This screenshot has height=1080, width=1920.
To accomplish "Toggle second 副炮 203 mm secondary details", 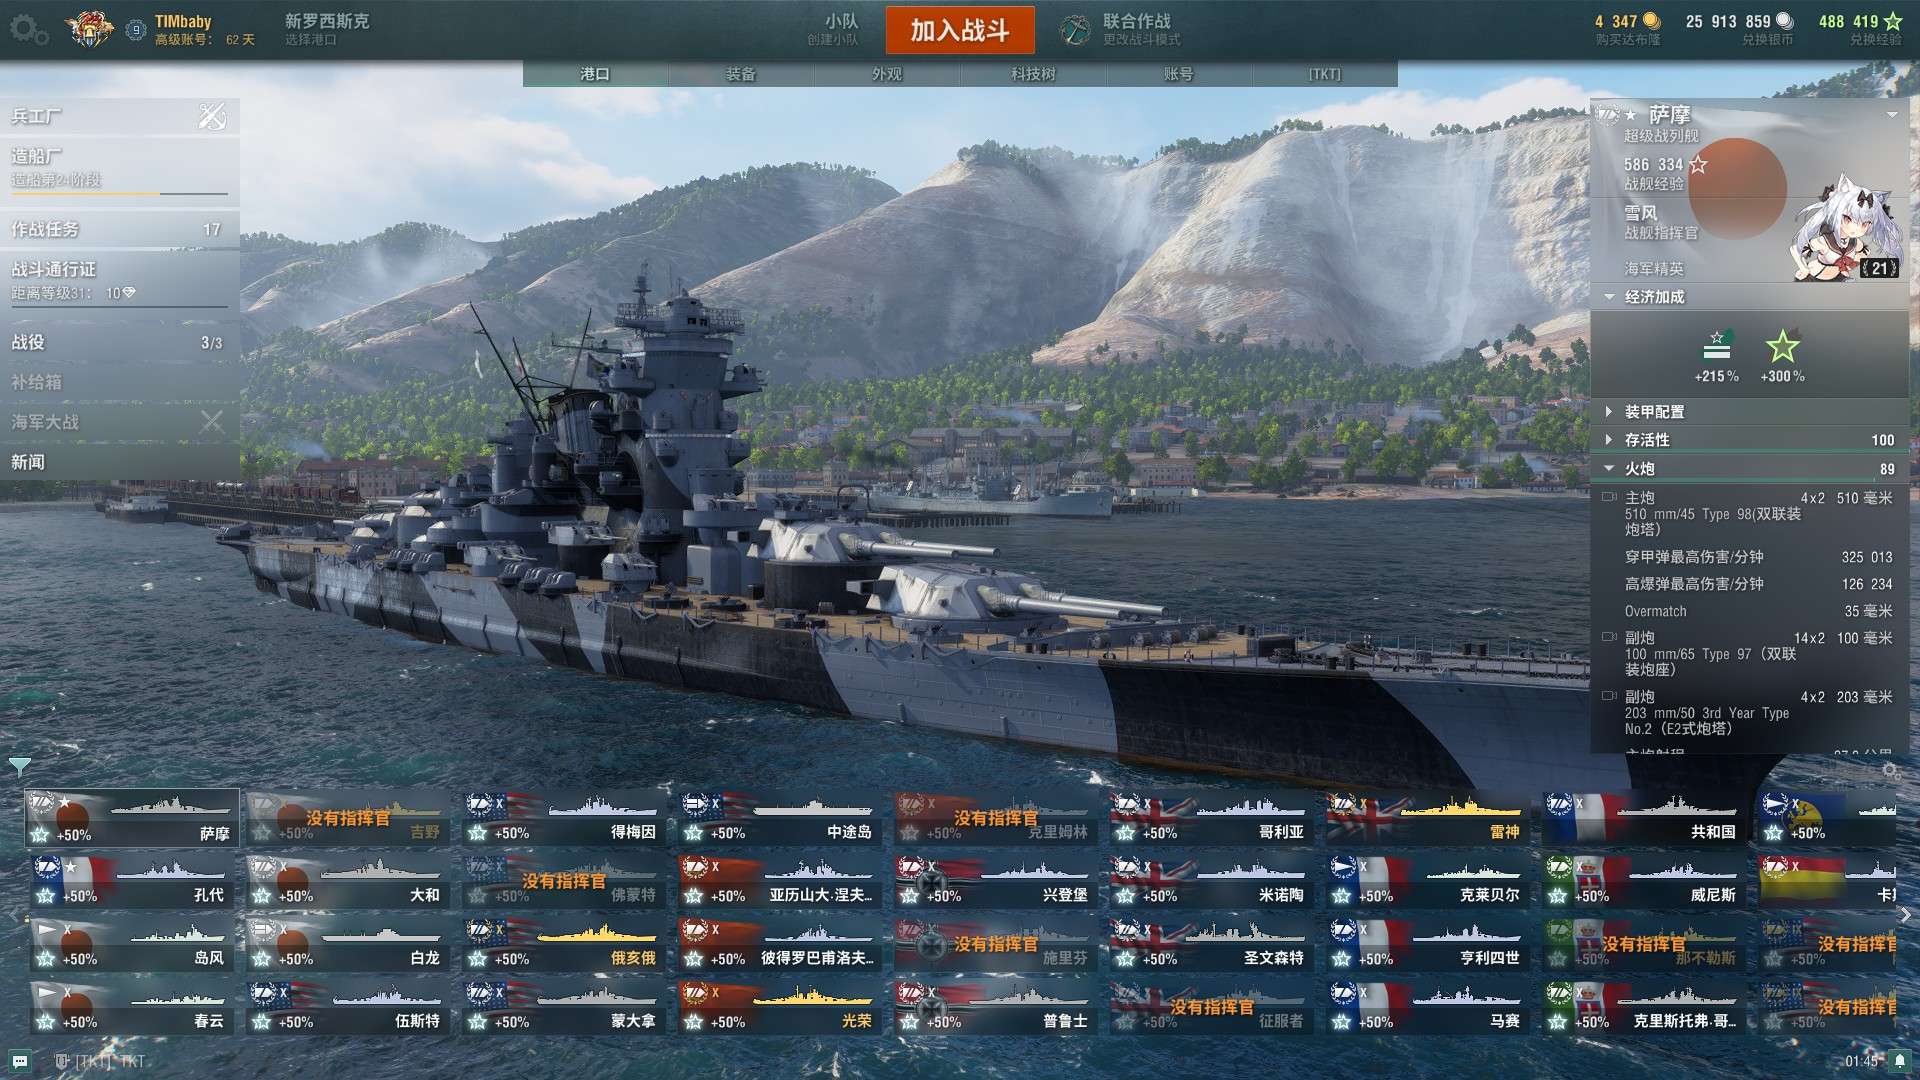I will pos(1609,696).
